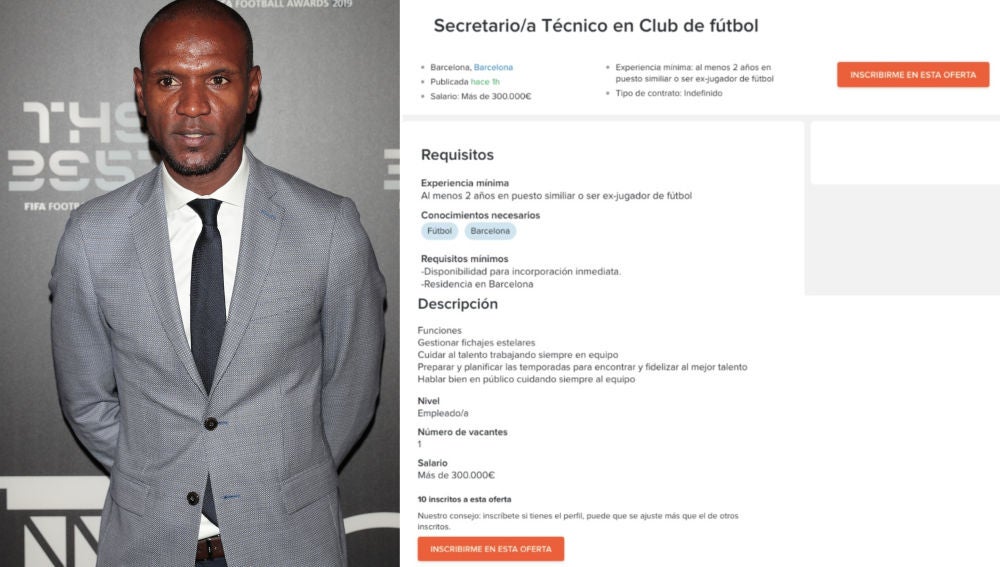Click the 'Requisitos mínimos' label
This screenshot has width=1000, height=567.
click(464, 259)
